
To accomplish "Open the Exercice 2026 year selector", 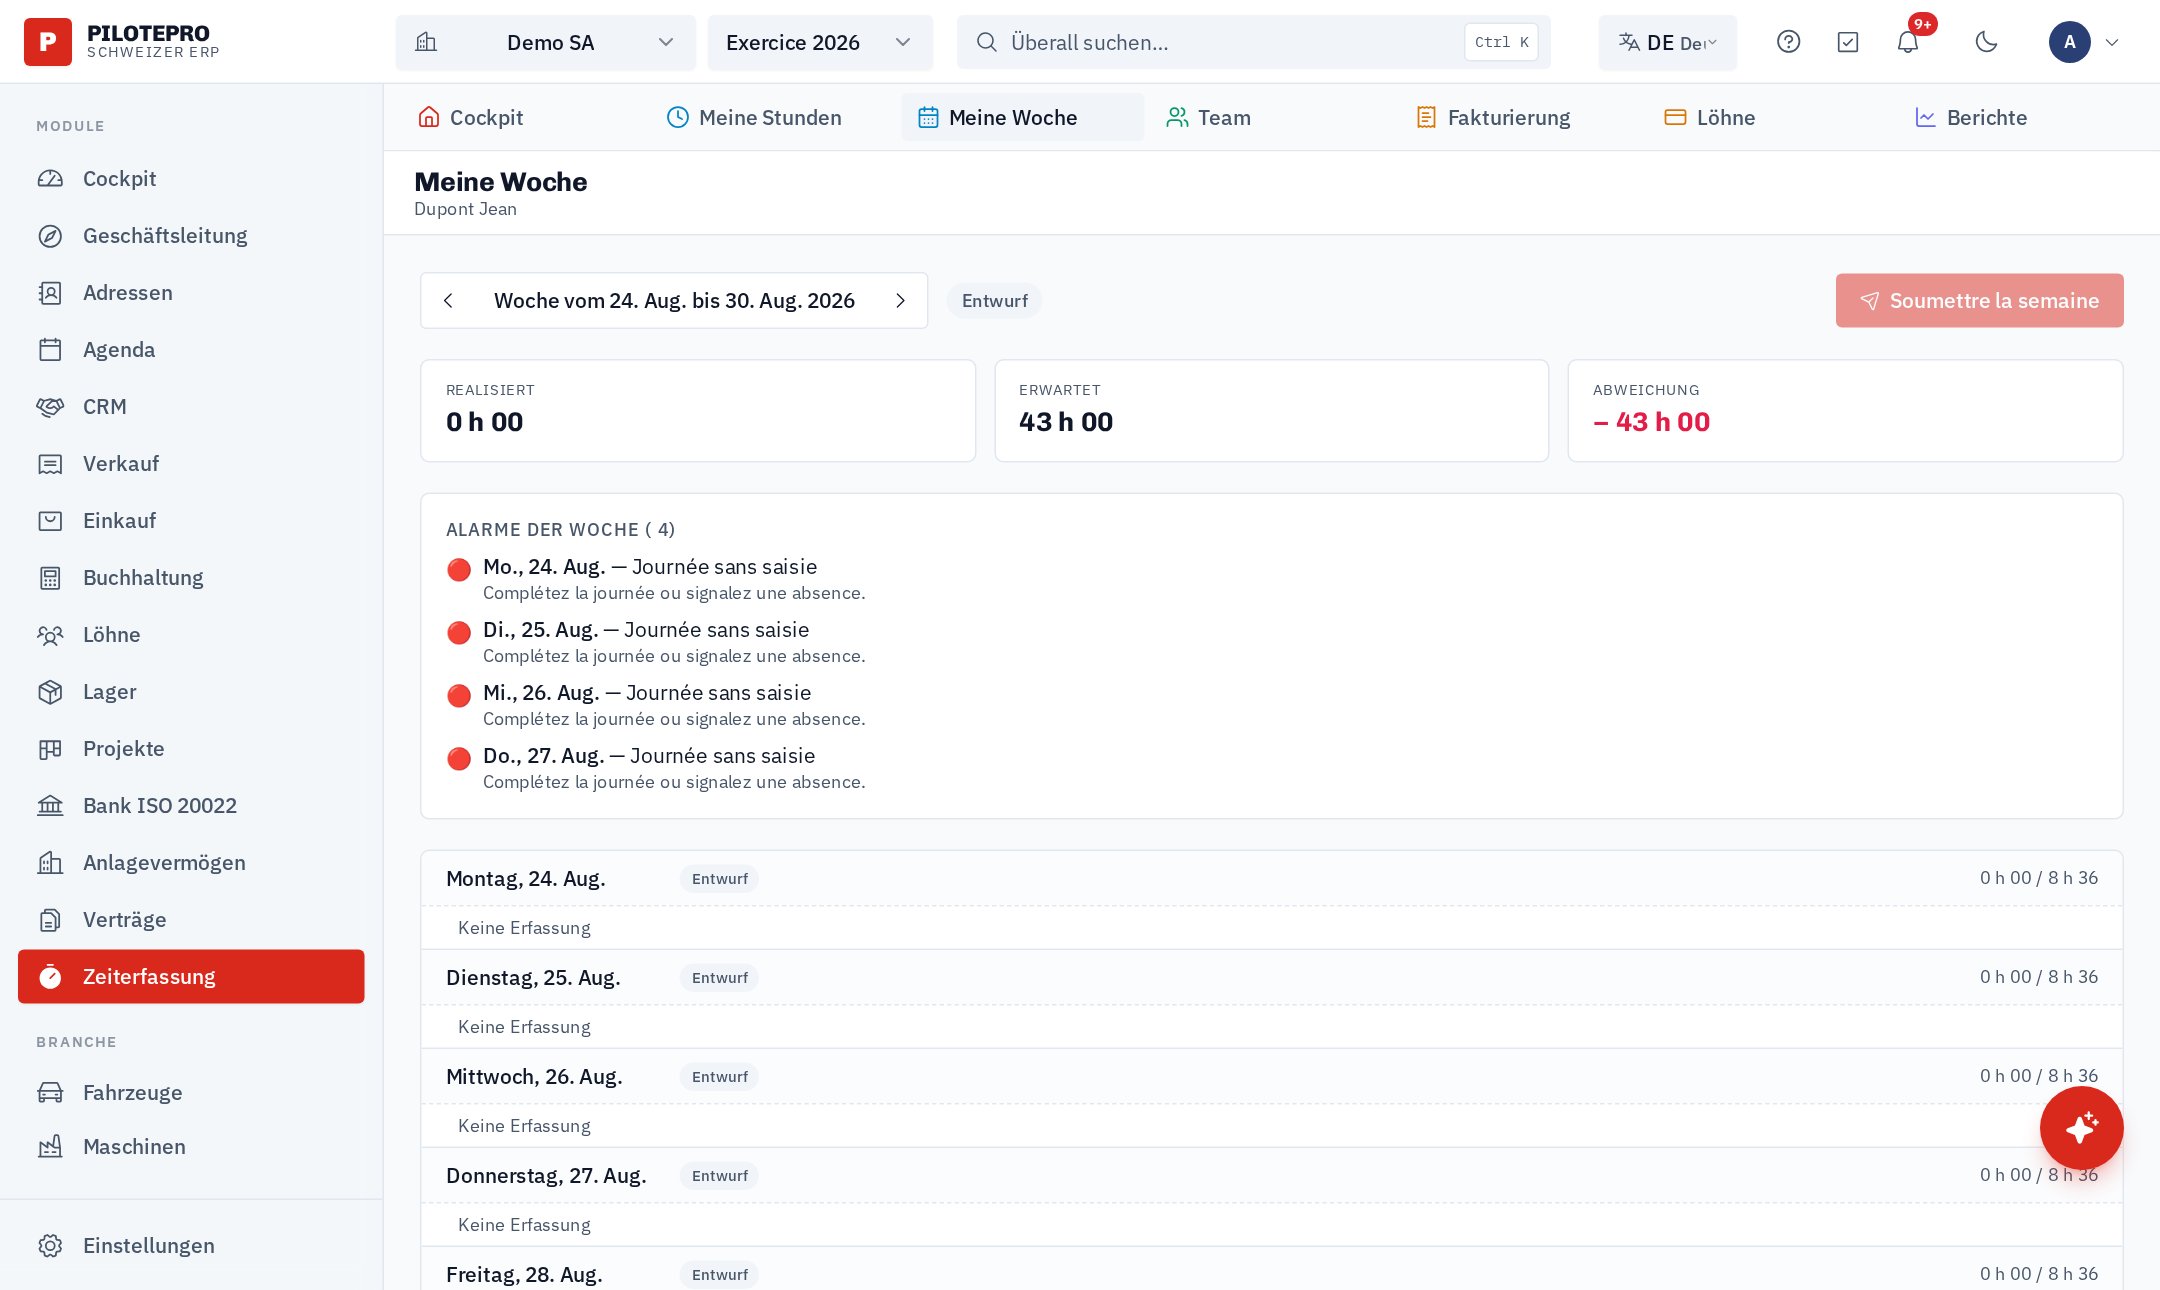I will coord(820,42).
